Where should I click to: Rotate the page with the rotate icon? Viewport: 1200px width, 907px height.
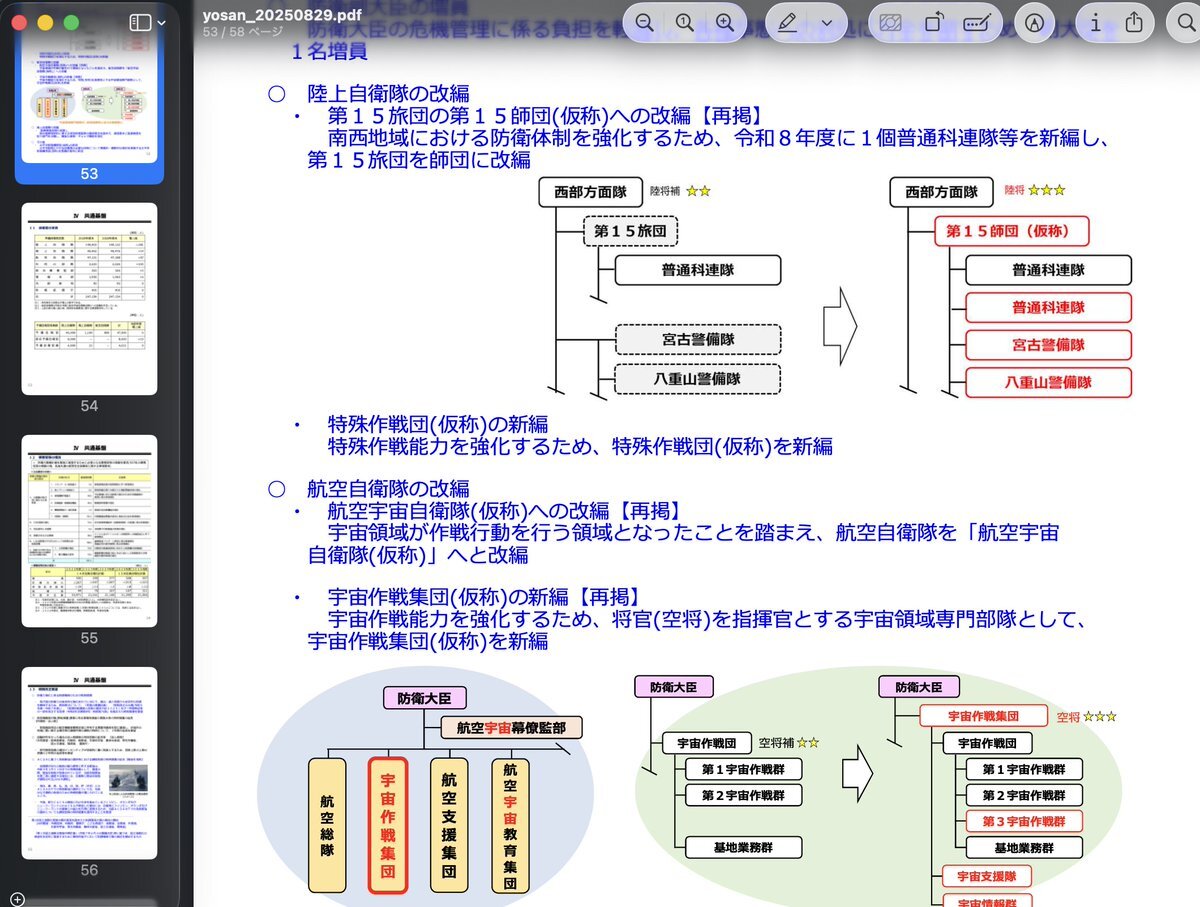(x=933, y=22)
